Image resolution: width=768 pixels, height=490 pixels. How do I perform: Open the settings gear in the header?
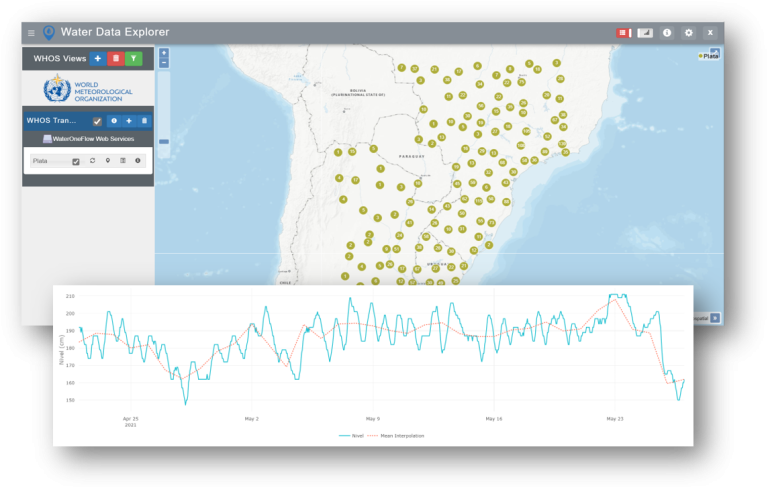coord(688,33)
